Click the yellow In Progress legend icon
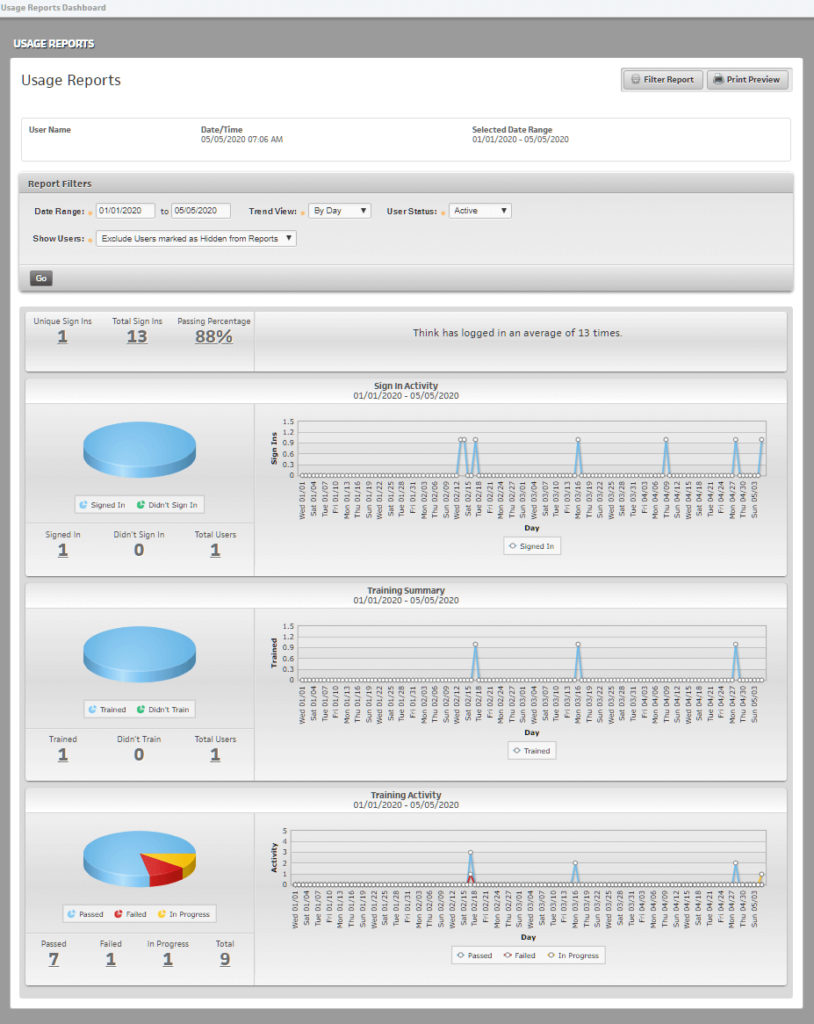814x1024 pixels. 161,913
